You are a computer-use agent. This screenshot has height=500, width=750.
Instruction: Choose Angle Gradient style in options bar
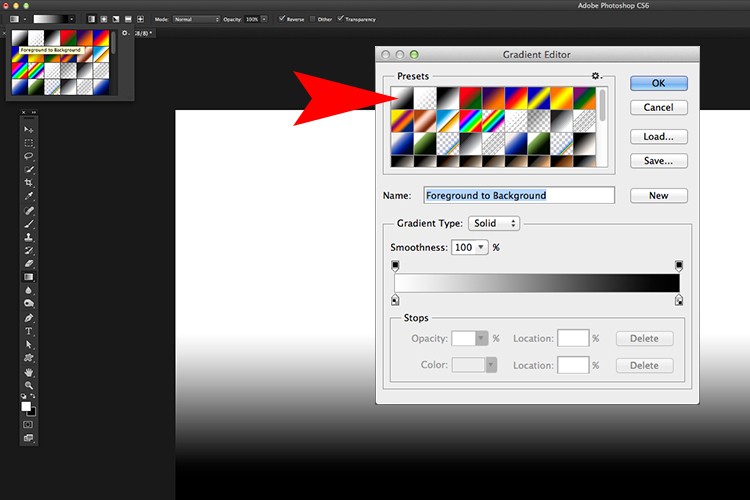tap(116, 19)
